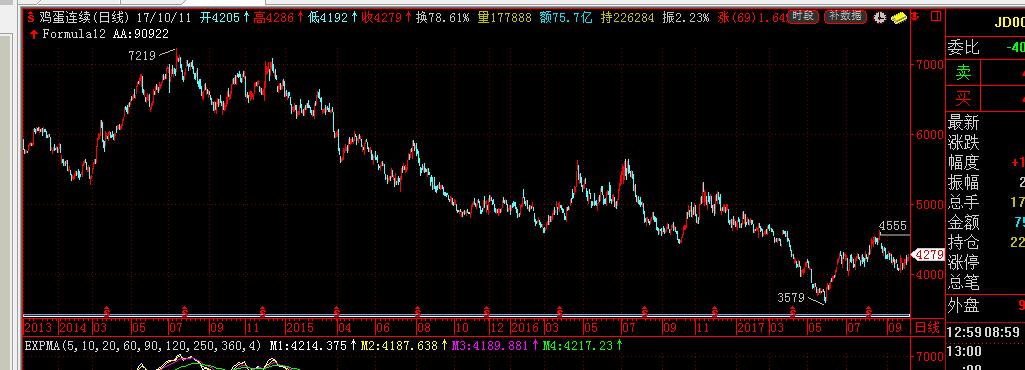The width and height of the screenshot is (1025, 370).
Task: Click the green 卖 label in the quote panel
Action: pyautogui.click(x=964, y=73)
